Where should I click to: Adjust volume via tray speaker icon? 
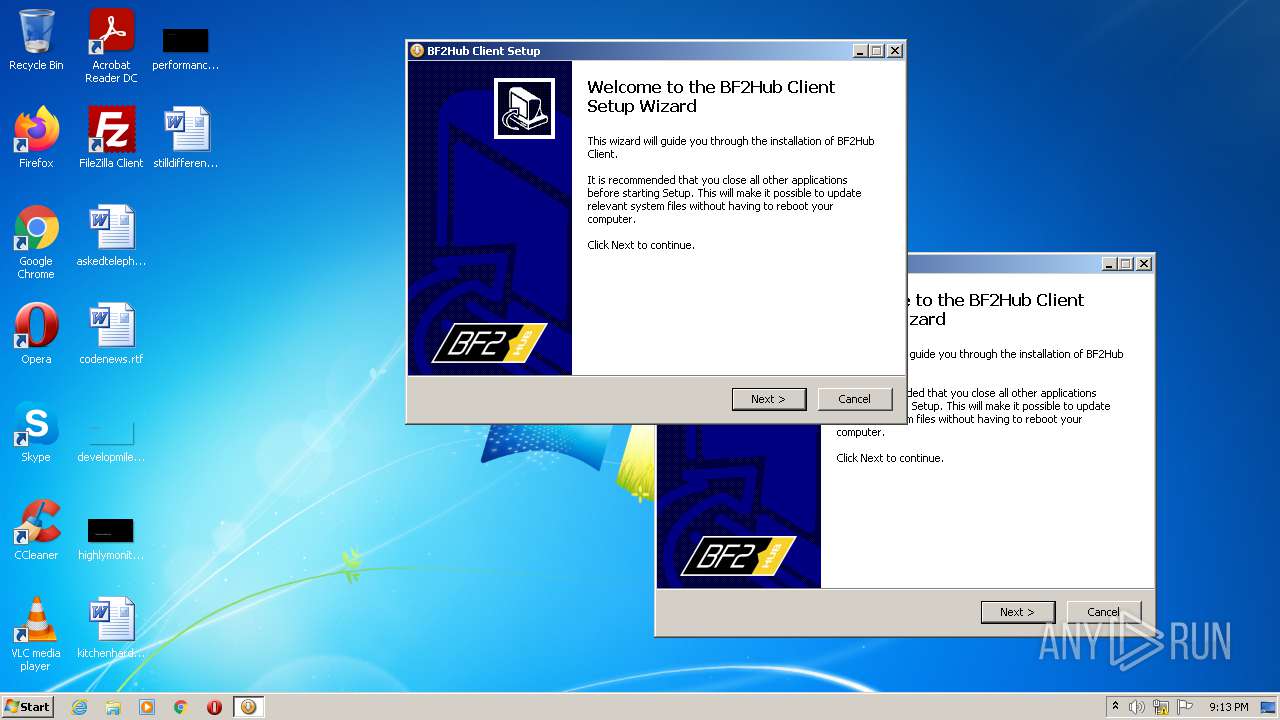tap(1137, 707)
